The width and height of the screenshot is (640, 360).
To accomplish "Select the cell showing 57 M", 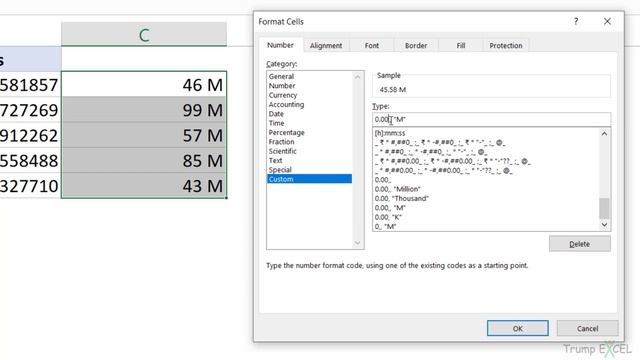I will click(x=144, y=135).
